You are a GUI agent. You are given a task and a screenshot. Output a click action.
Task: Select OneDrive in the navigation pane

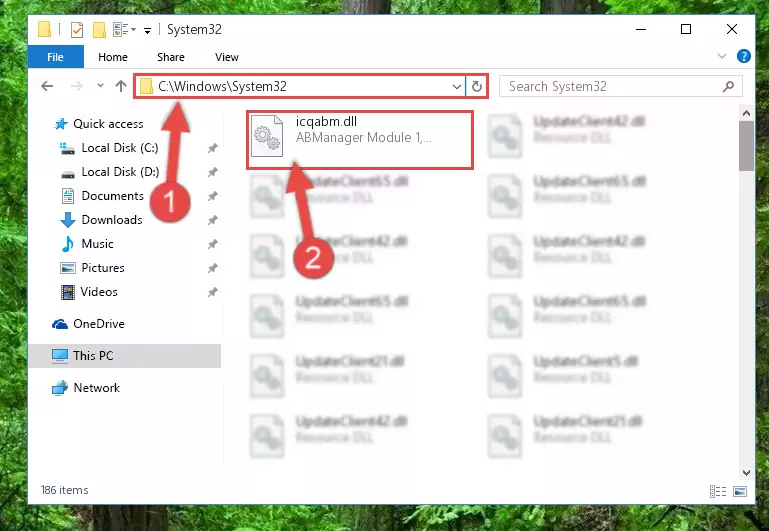[99, 324]
